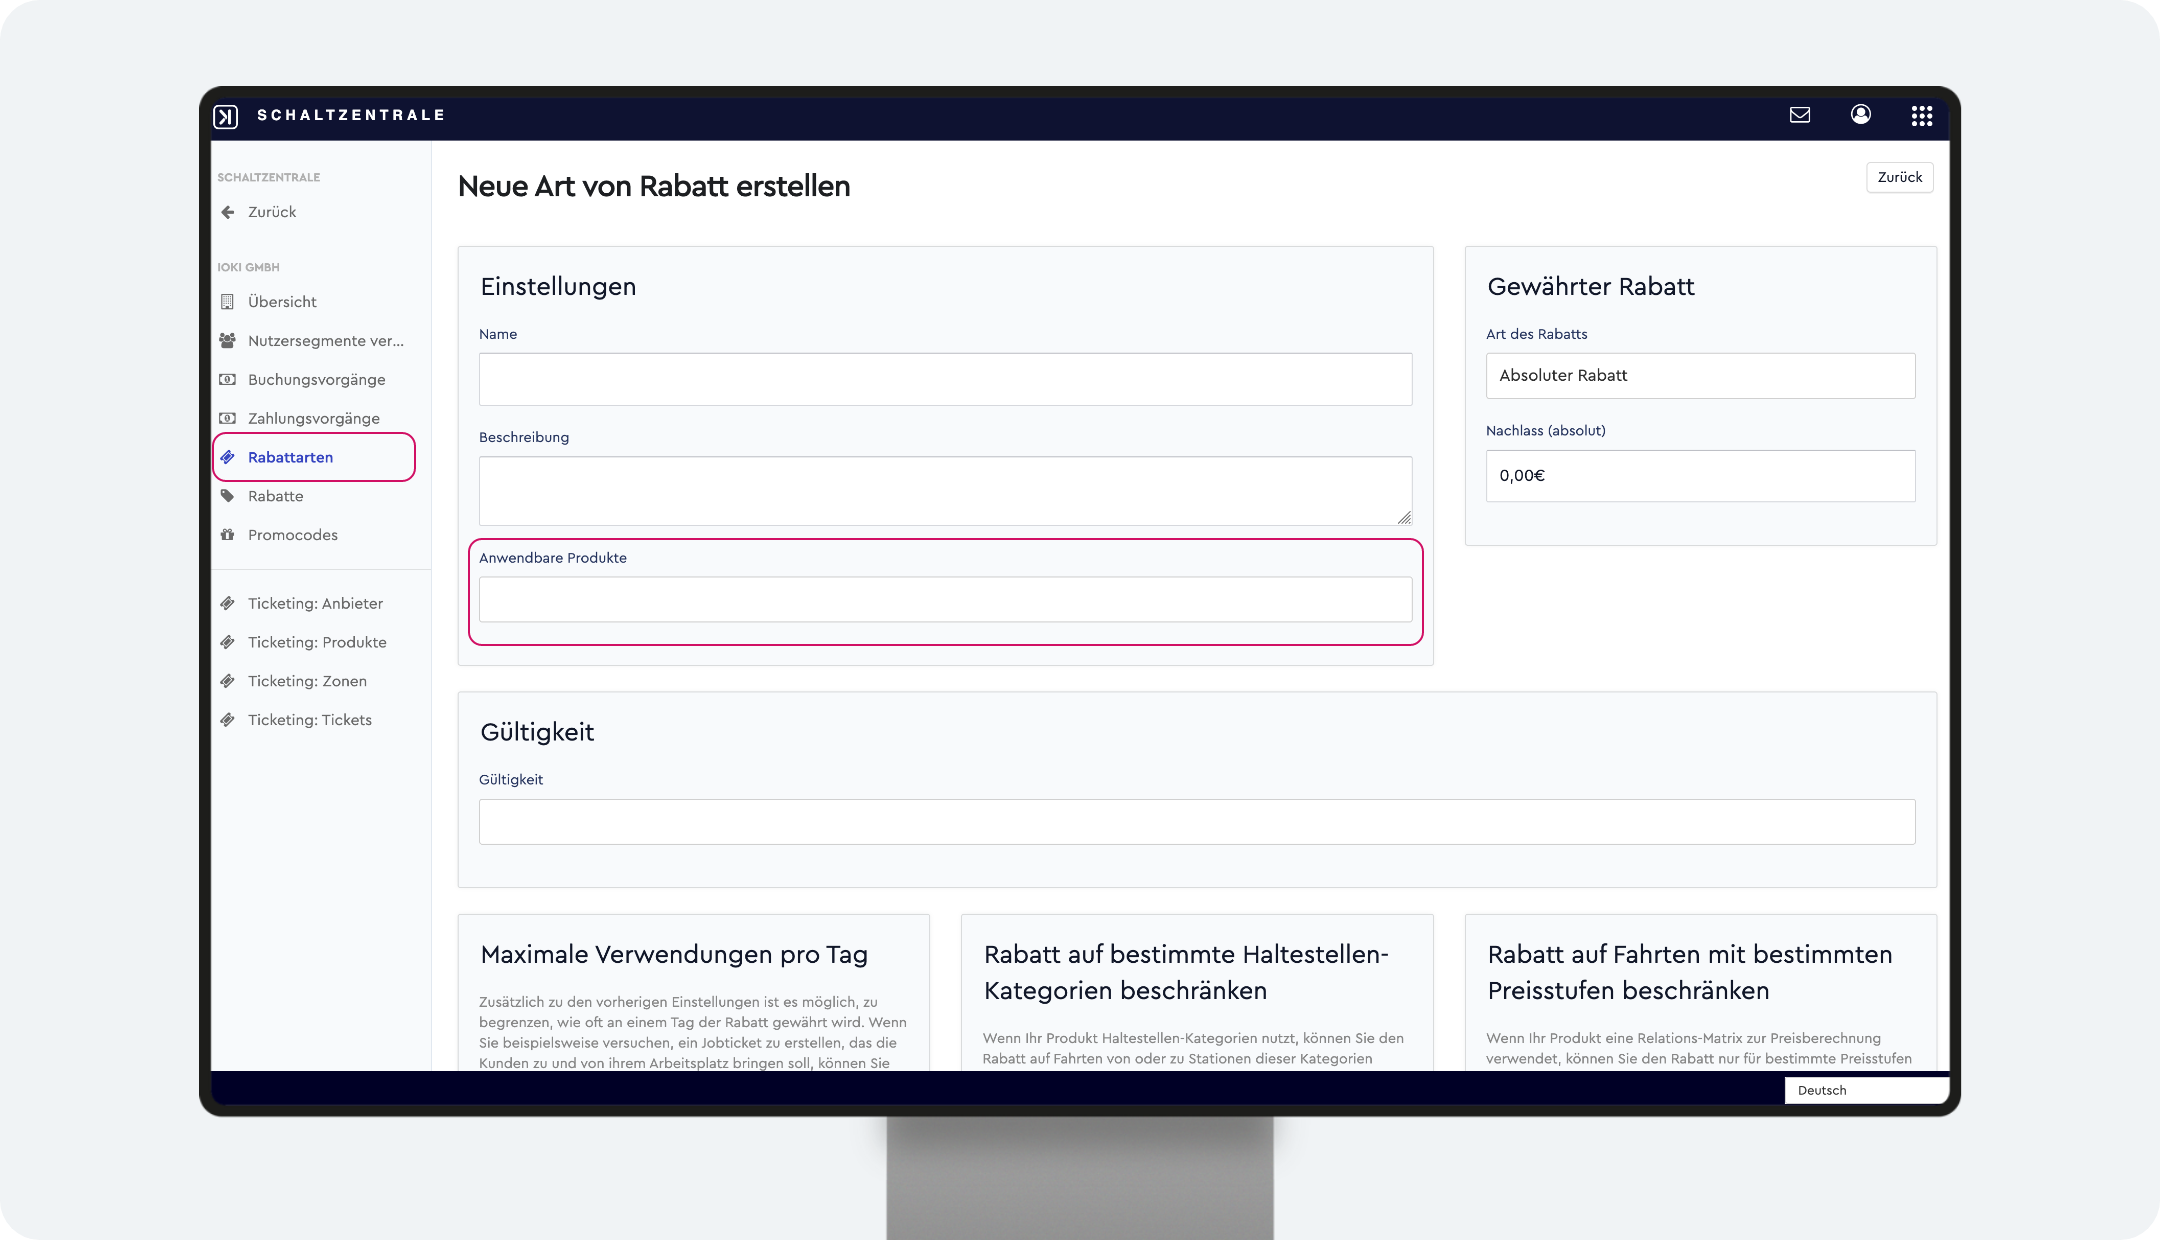Open the apps grid menu icon

coord(1922,116)
